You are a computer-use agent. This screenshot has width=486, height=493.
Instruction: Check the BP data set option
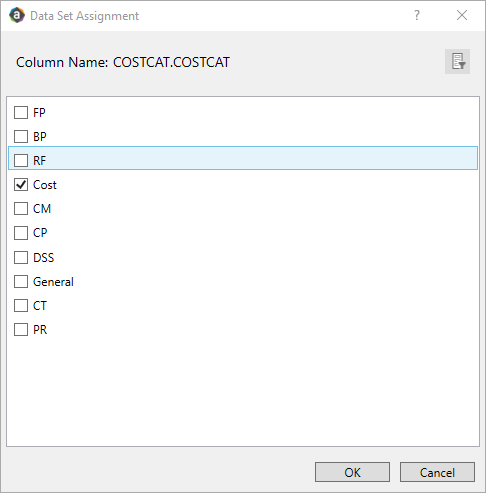[x=21, y=136]
